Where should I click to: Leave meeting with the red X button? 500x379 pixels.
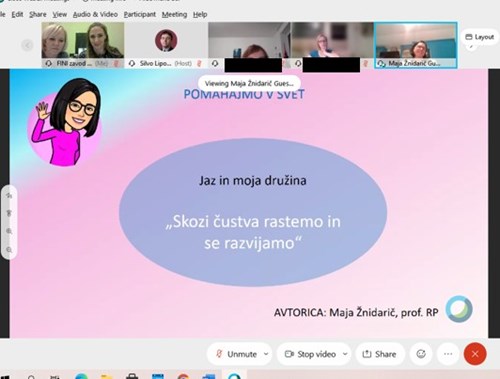475,354
